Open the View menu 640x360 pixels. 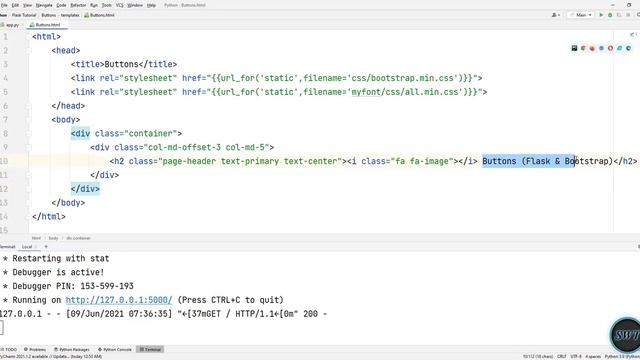pyautogui.click(x=27, y=5)
